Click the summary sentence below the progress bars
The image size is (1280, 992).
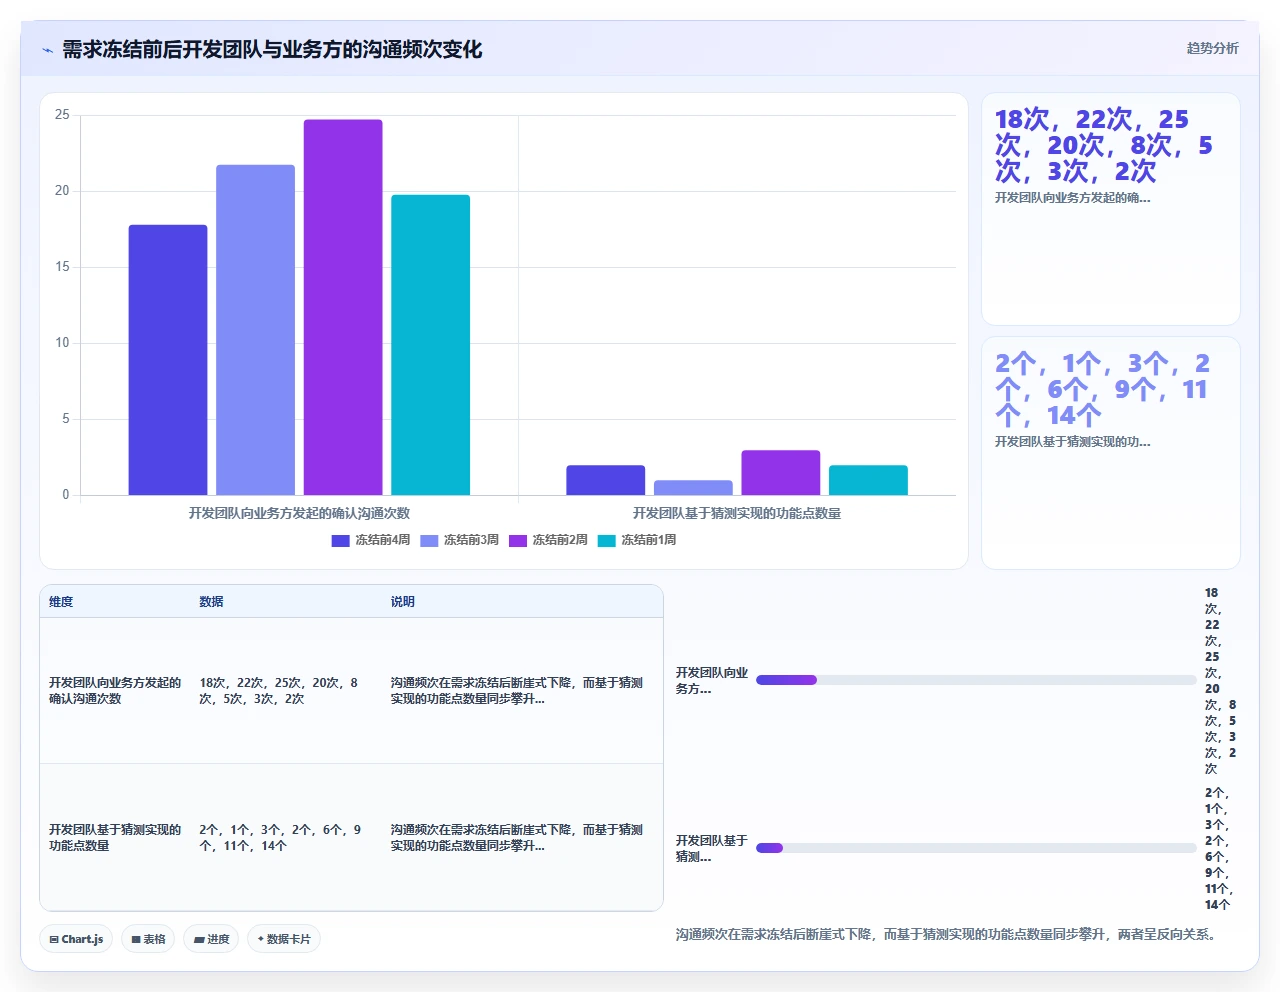947,935
